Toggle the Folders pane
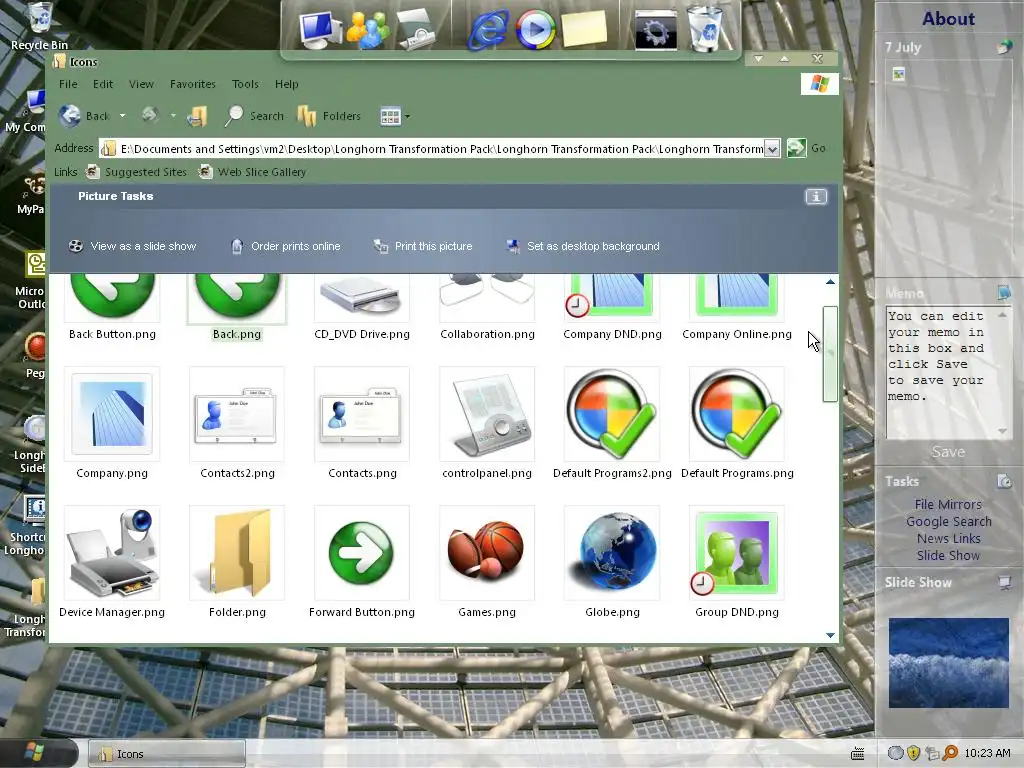Screen dimensions: 1024x768 (328, 116)
